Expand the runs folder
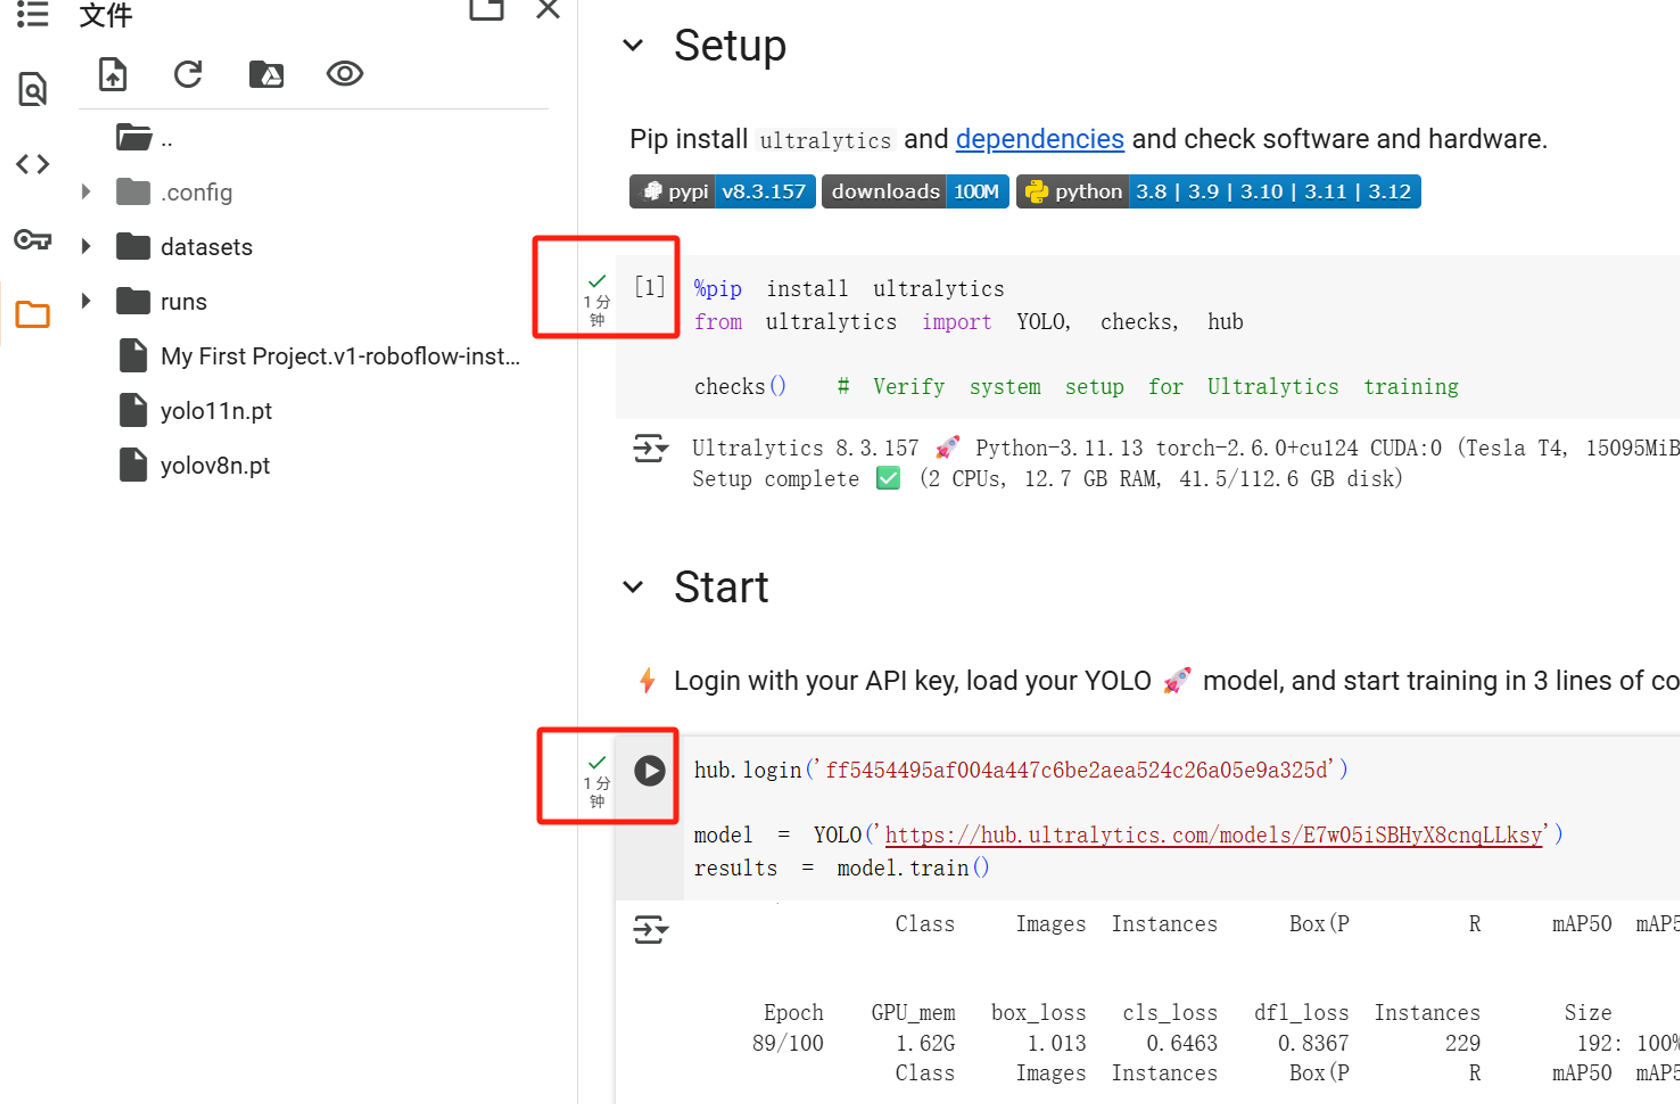The image size is (1680, 1104). (x=86, y=300)
